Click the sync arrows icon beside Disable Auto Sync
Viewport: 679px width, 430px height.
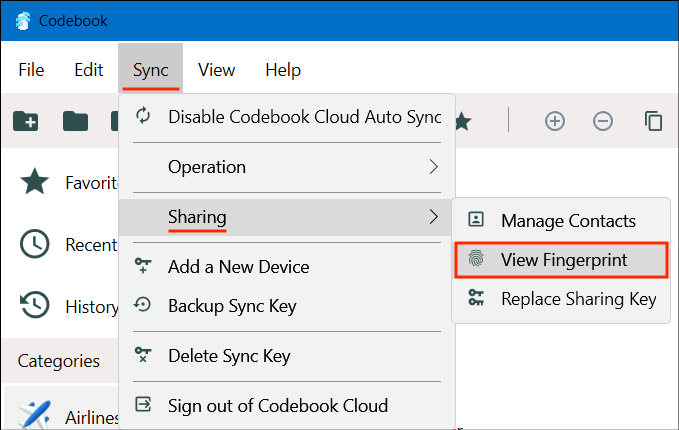(143, 116)
